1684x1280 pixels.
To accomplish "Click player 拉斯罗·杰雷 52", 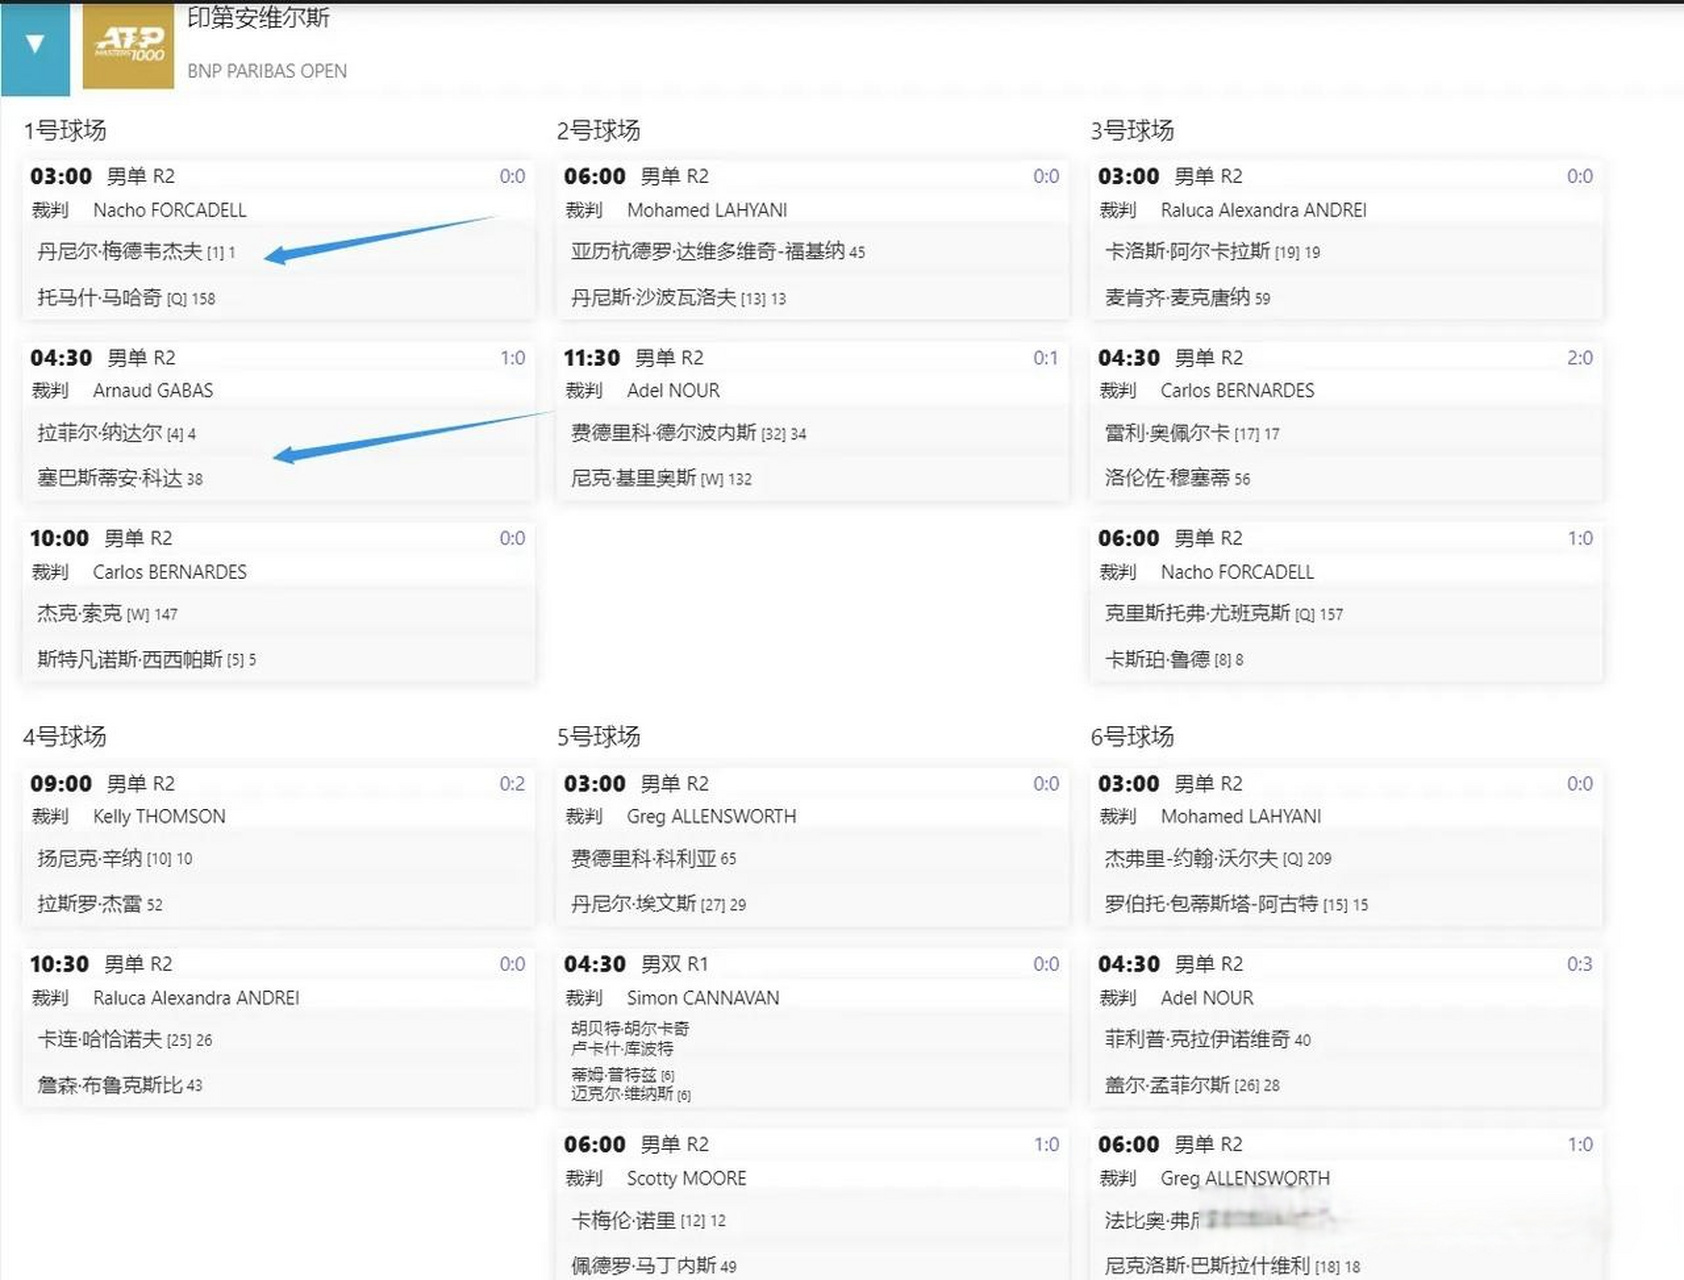I will [x=100, y=905].
